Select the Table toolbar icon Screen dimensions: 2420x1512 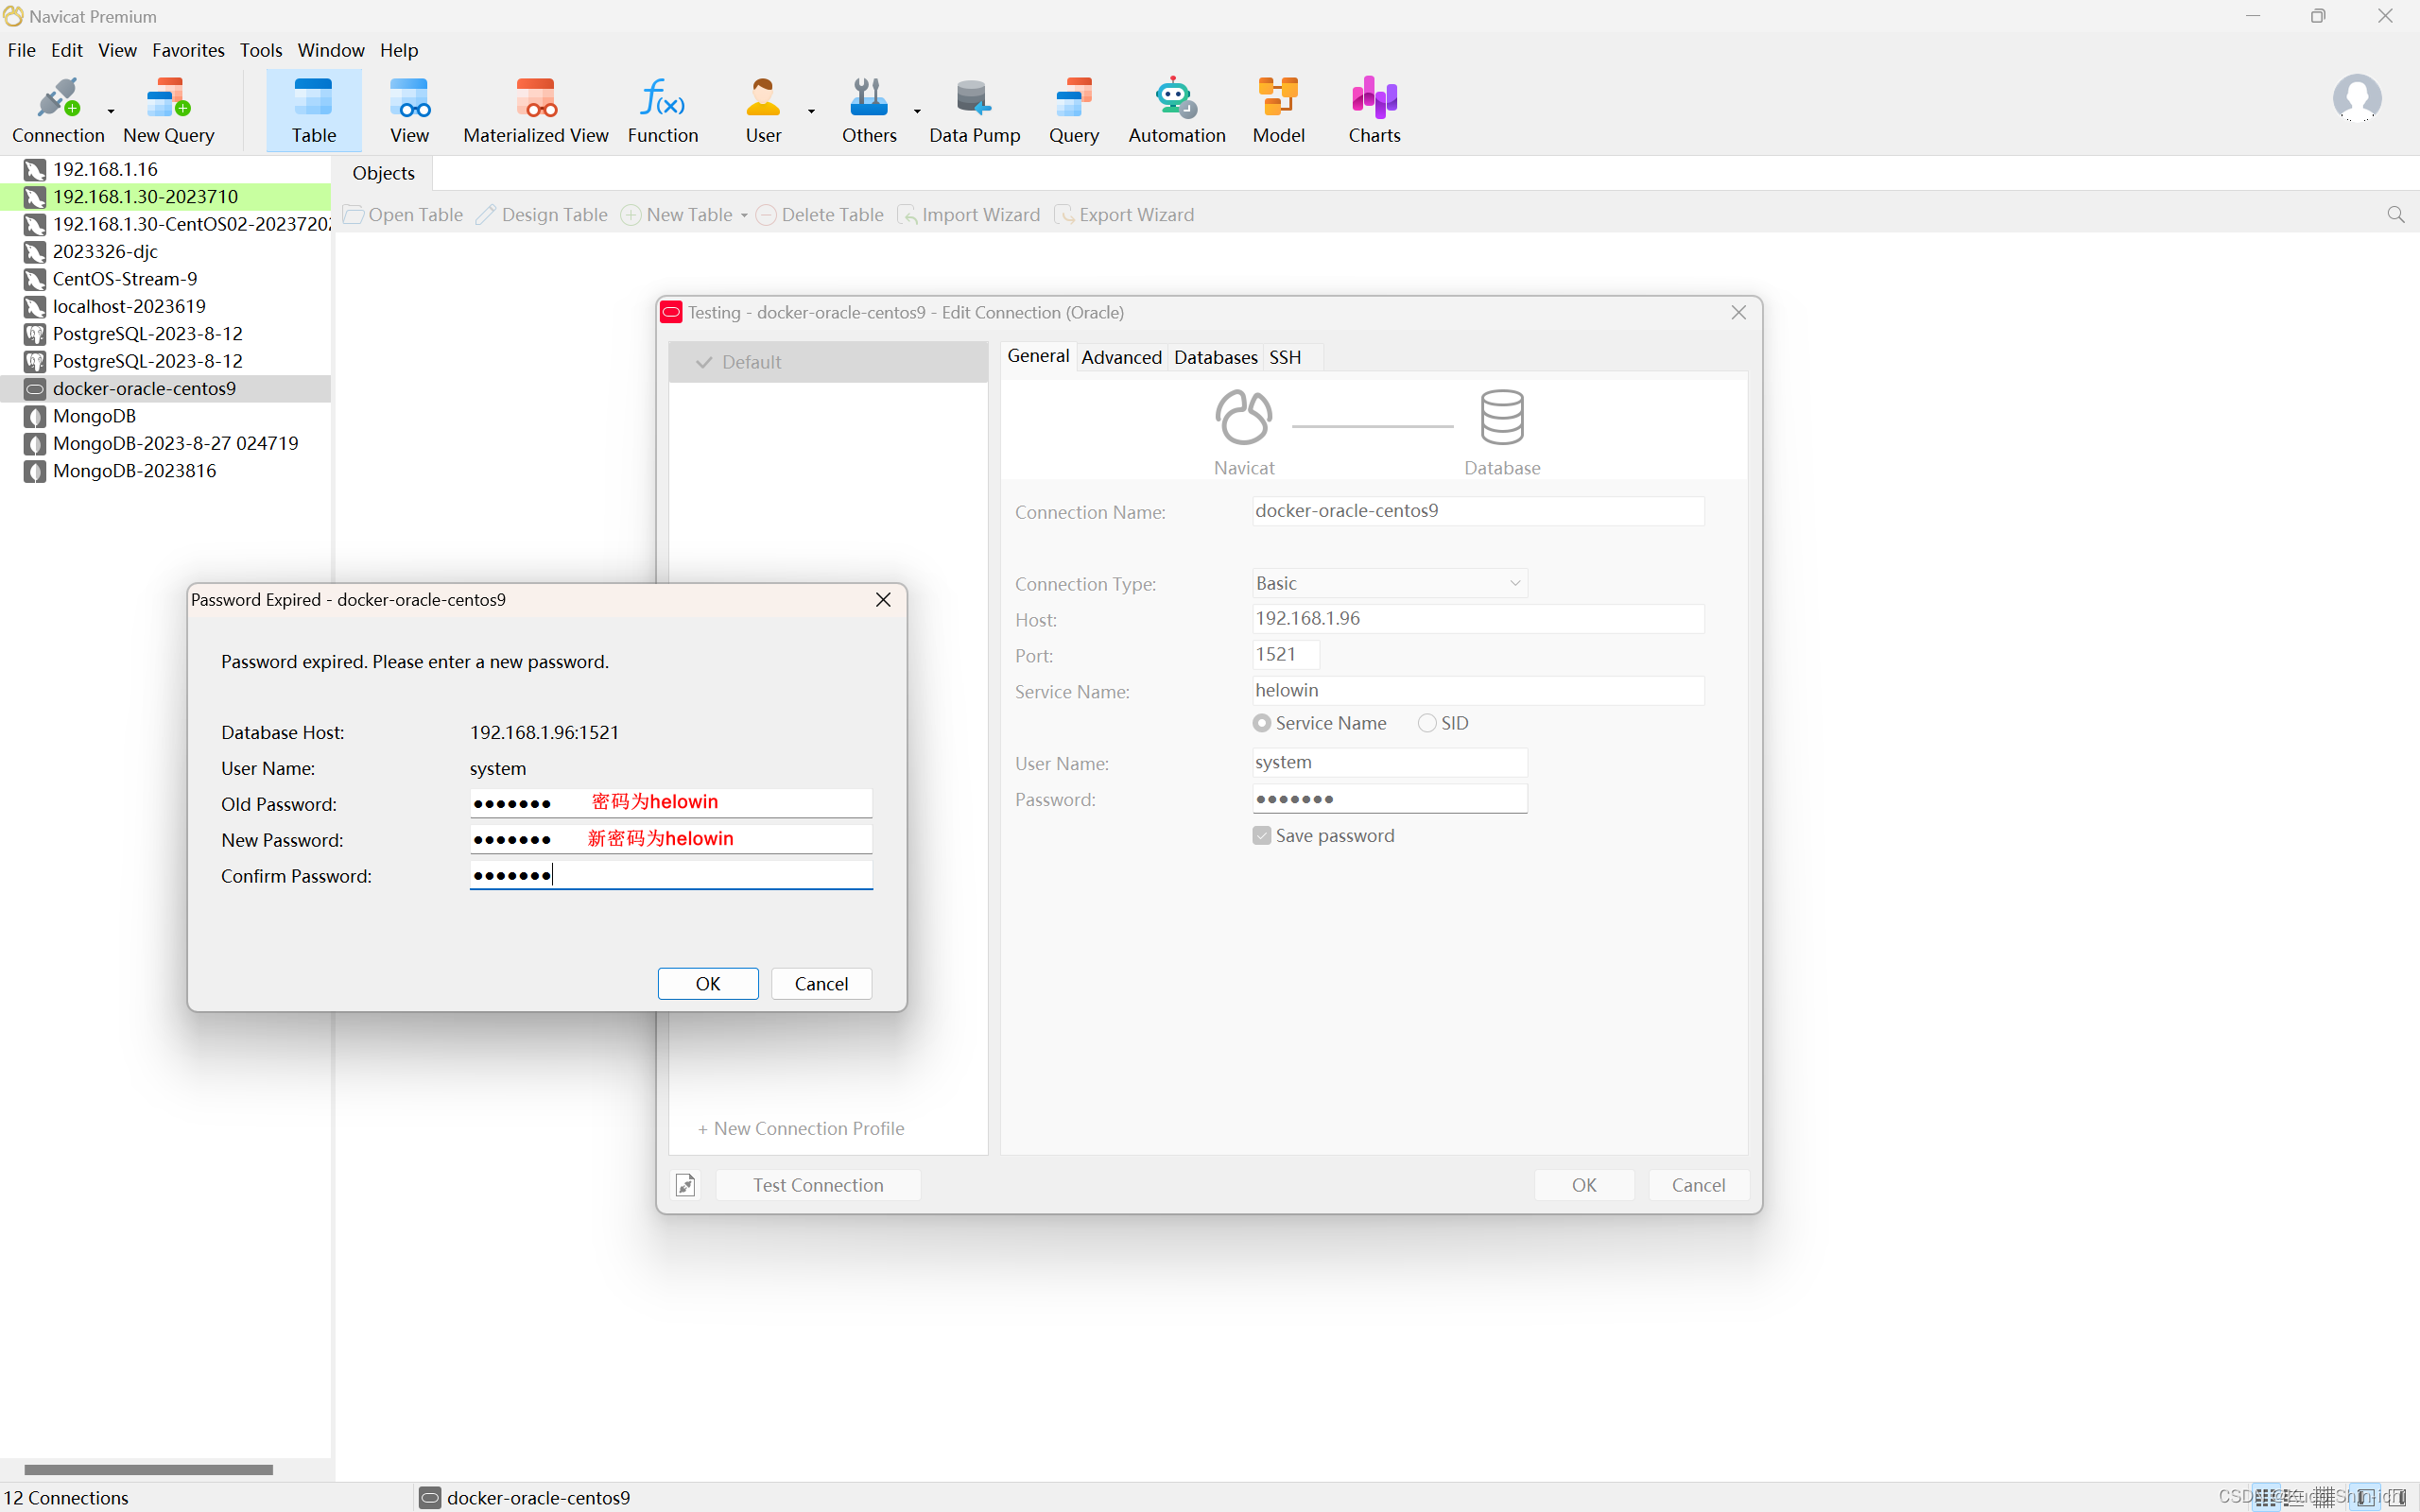[x=313, y=111]
